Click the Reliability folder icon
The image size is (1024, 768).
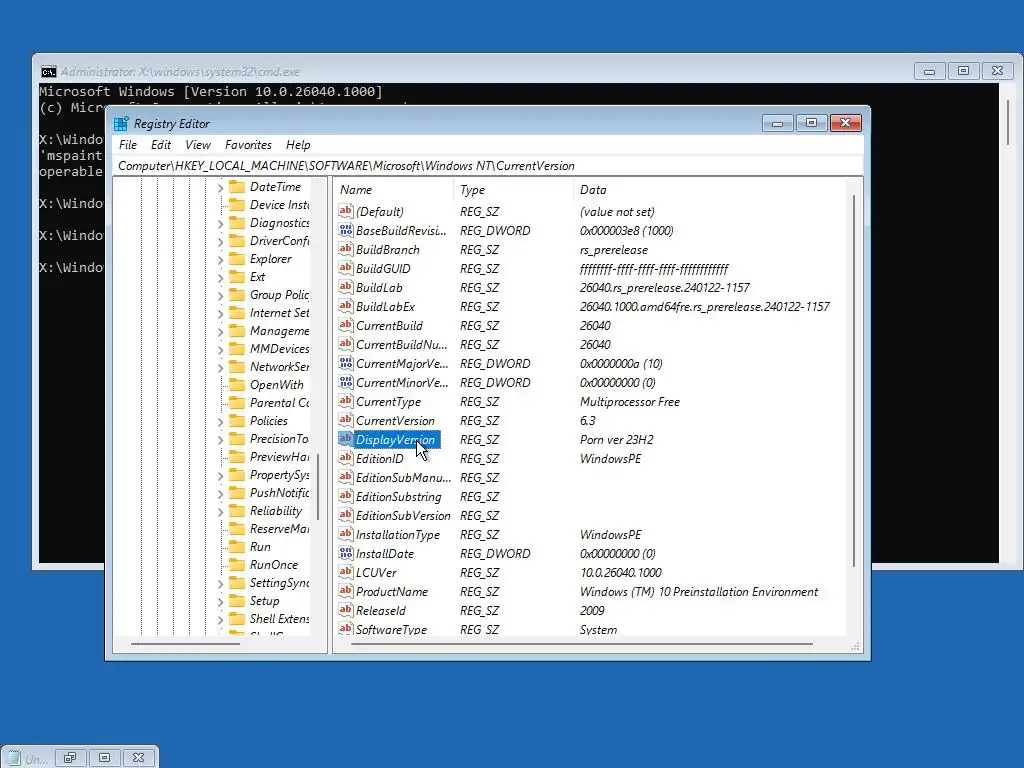click(237, 511)
